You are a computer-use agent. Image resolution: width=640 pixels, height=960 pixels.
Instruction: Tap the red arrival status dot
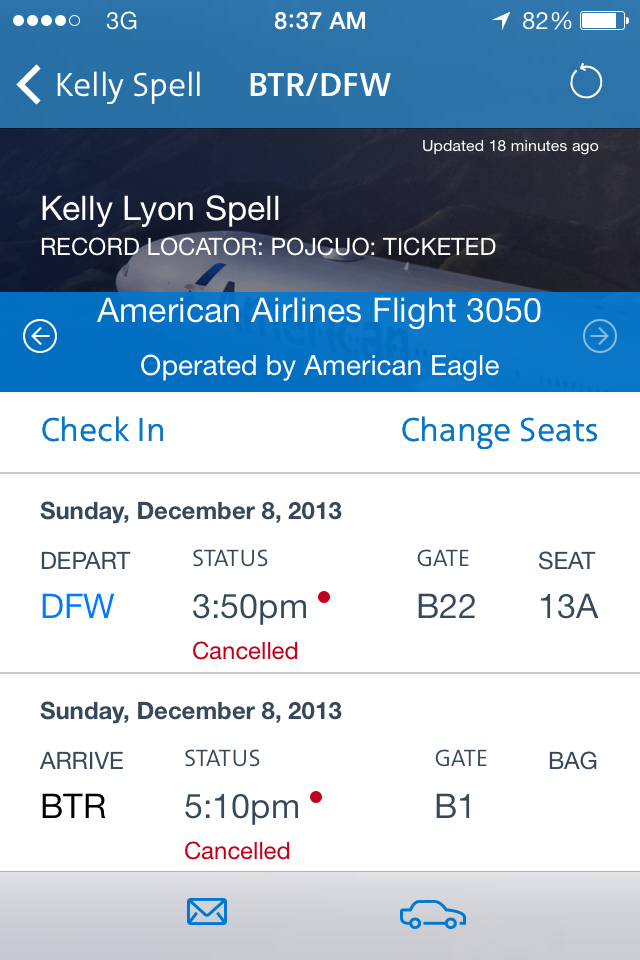(316, 797)
